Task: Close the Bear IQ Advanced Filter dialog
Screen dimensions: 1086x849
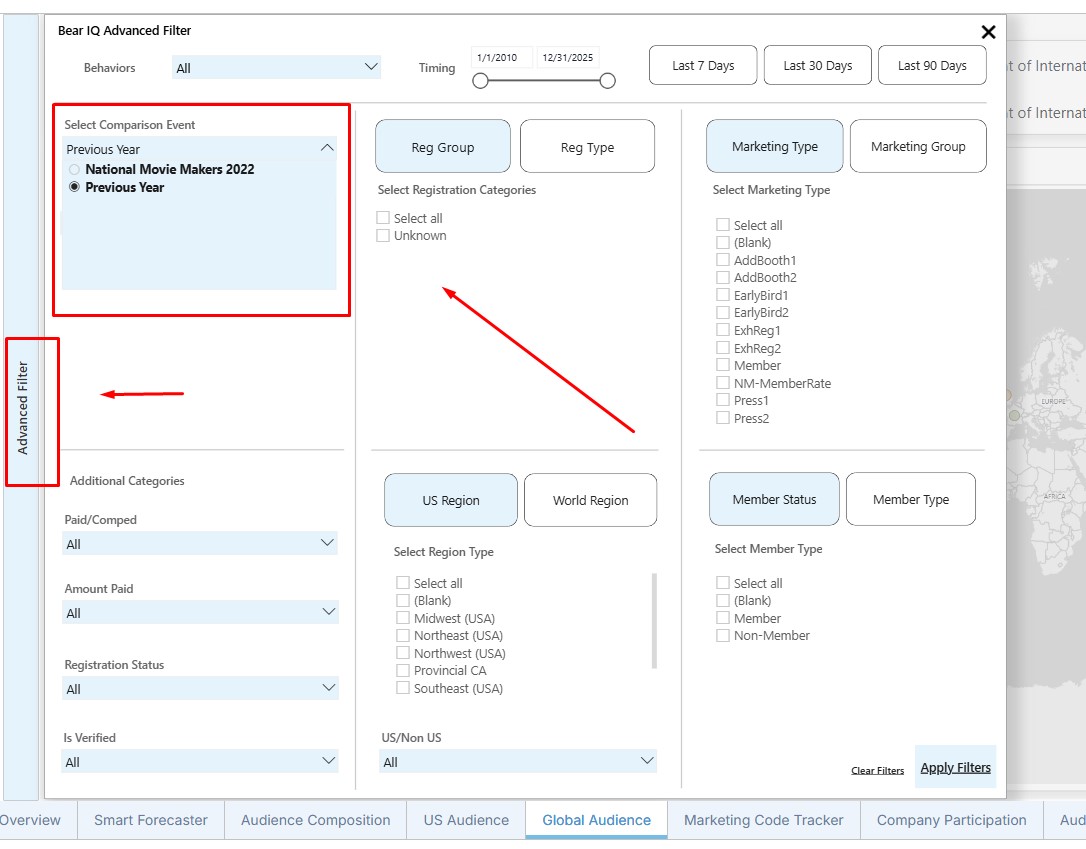Action: point(988,32)
